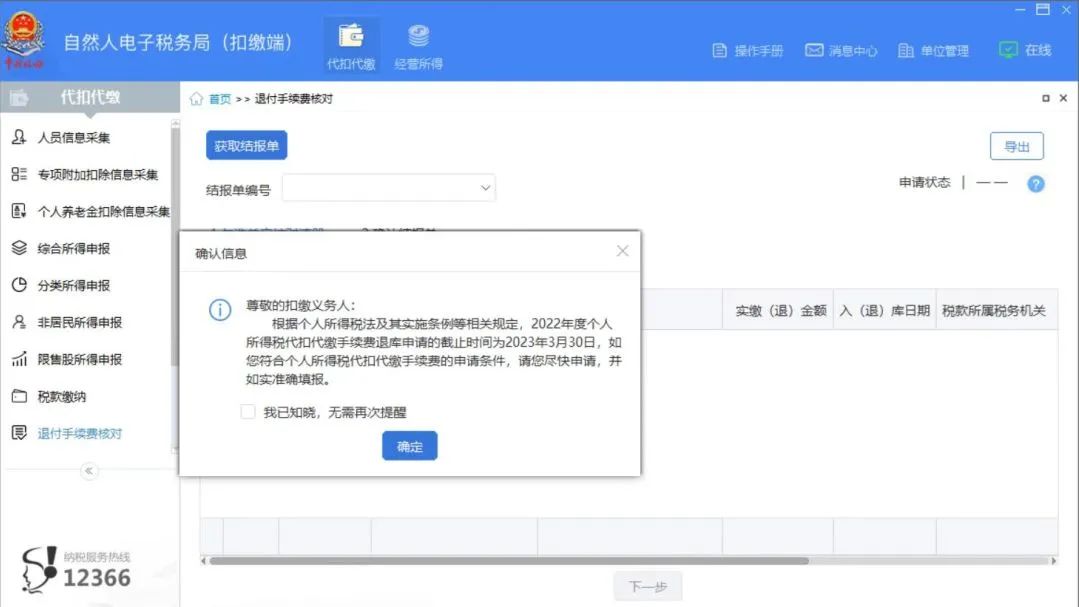Click the 税款缴纳 folder icon
Viewport: 1079px width, 607px height.
click(x=19, y=396)
